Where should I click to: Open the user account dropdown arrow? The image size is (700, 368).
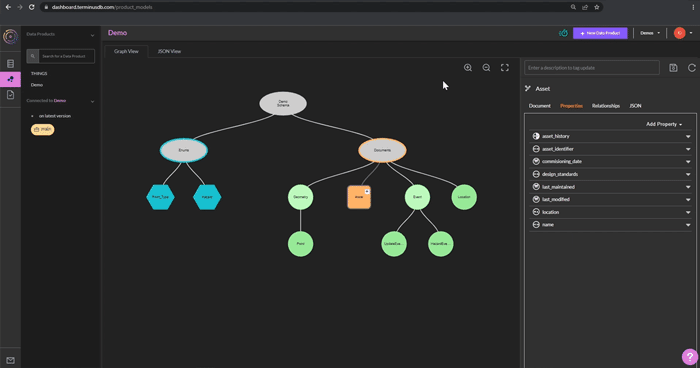click(691, 33)
